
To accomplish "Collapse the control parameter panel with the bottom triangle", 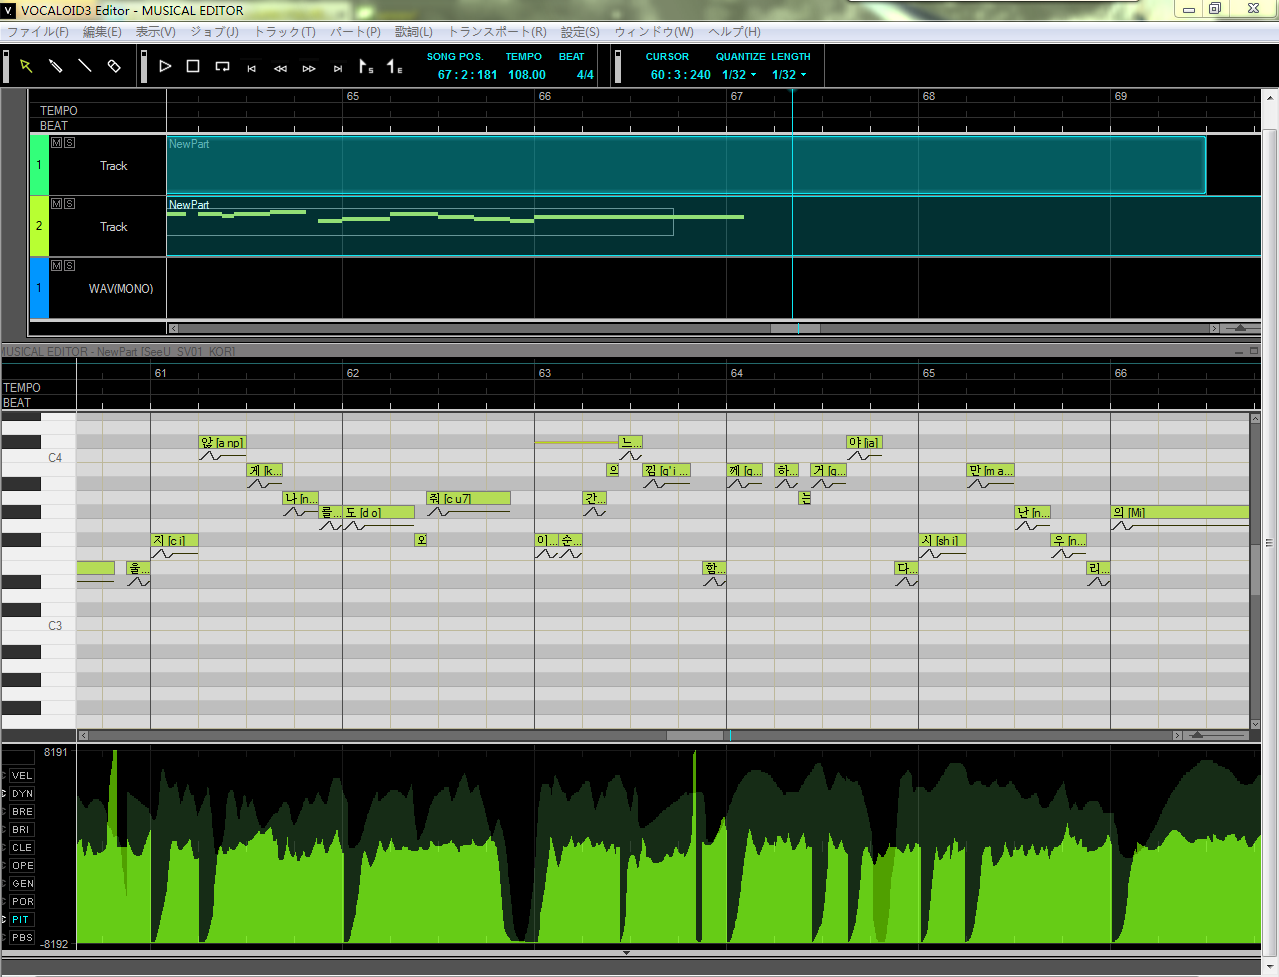I will 627,953.
